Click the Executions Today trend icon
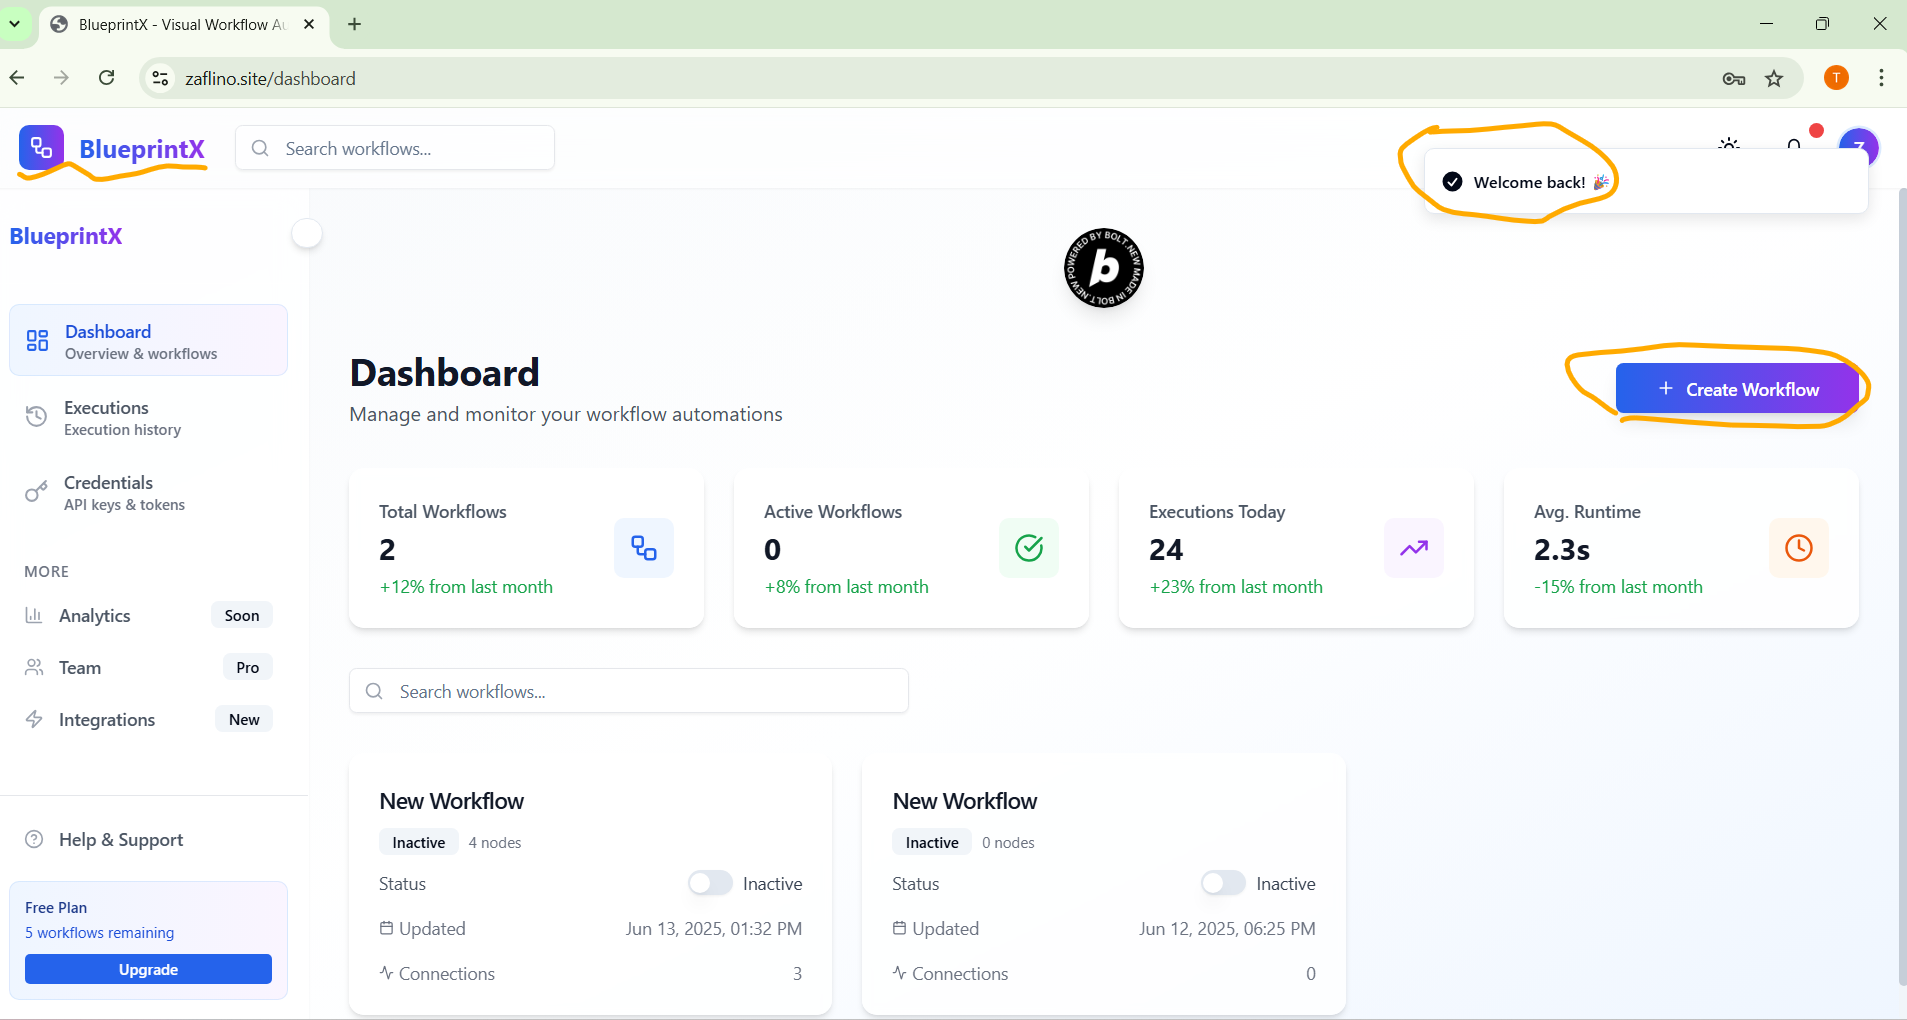This screenshot has width=1907, height=1020. 1414,548
